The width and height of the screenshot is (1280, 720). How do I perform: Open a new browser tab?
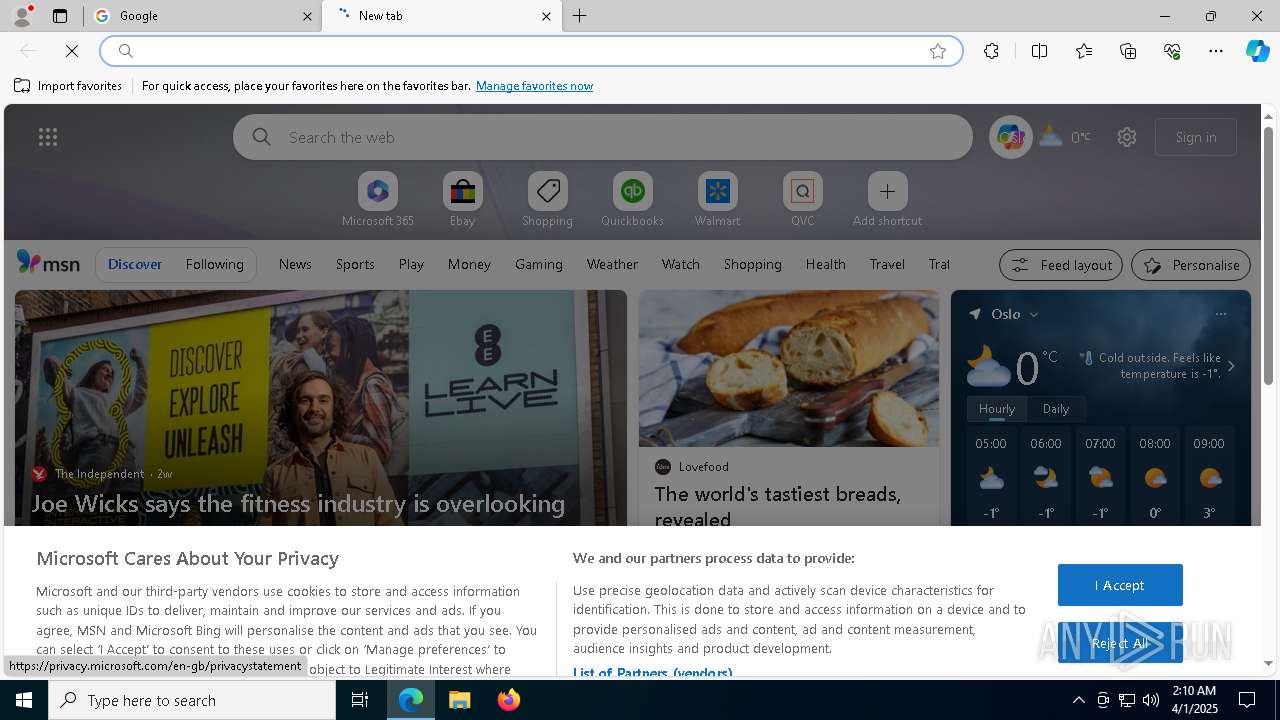tap(580, 16)
